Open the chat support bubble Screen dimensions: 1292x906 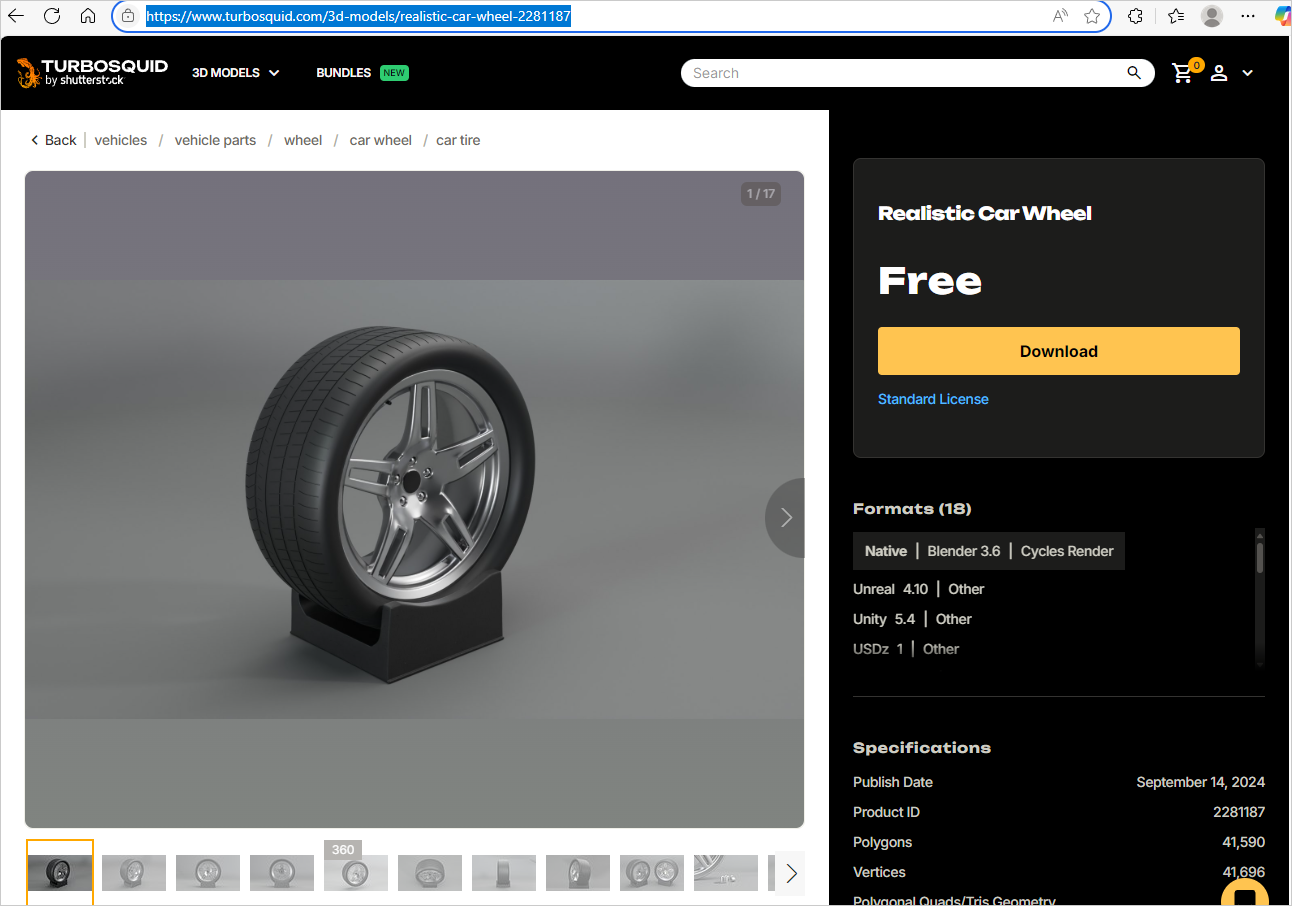click(1244, 895)
